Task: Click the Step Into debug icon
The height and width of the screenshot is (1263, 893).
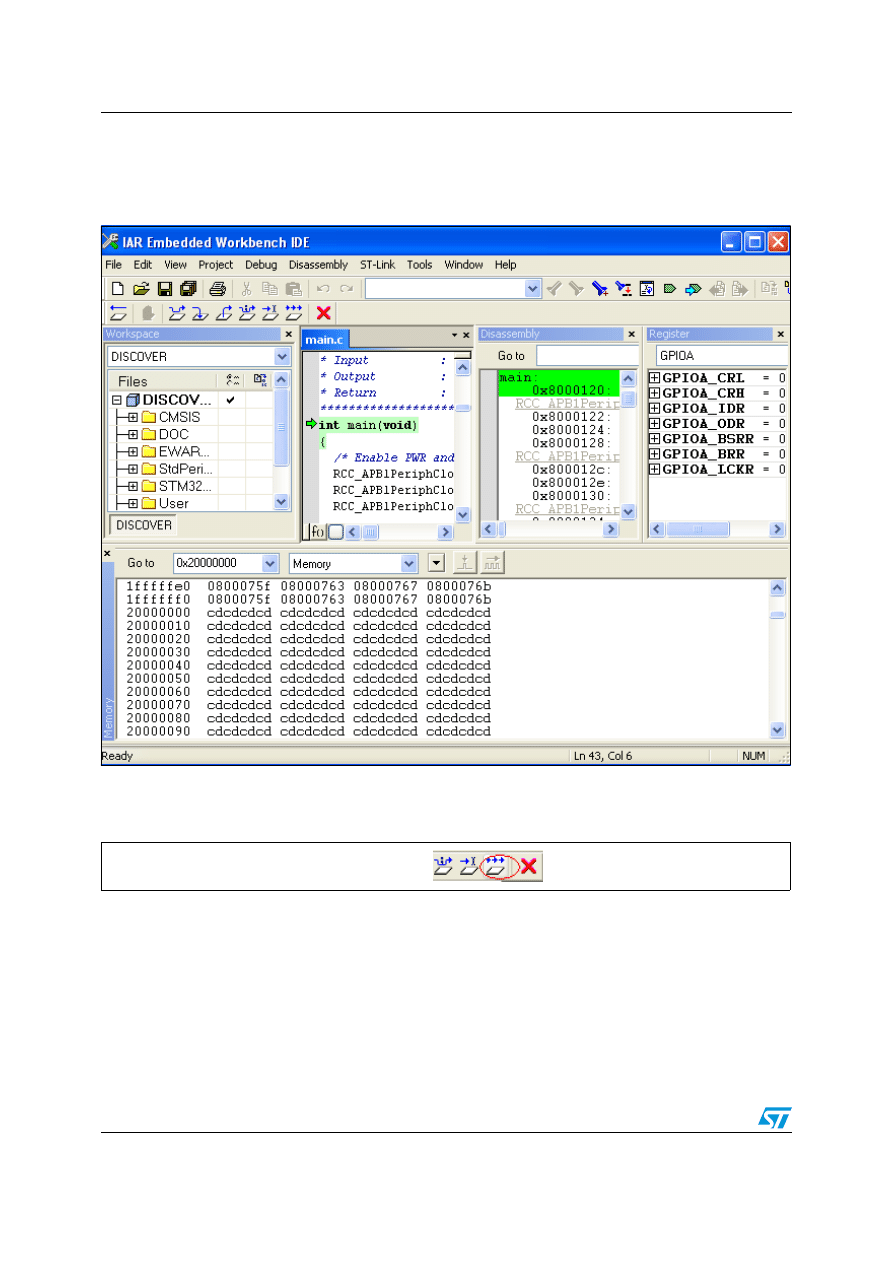Action: pyautogui.click(x=198, y=313)
